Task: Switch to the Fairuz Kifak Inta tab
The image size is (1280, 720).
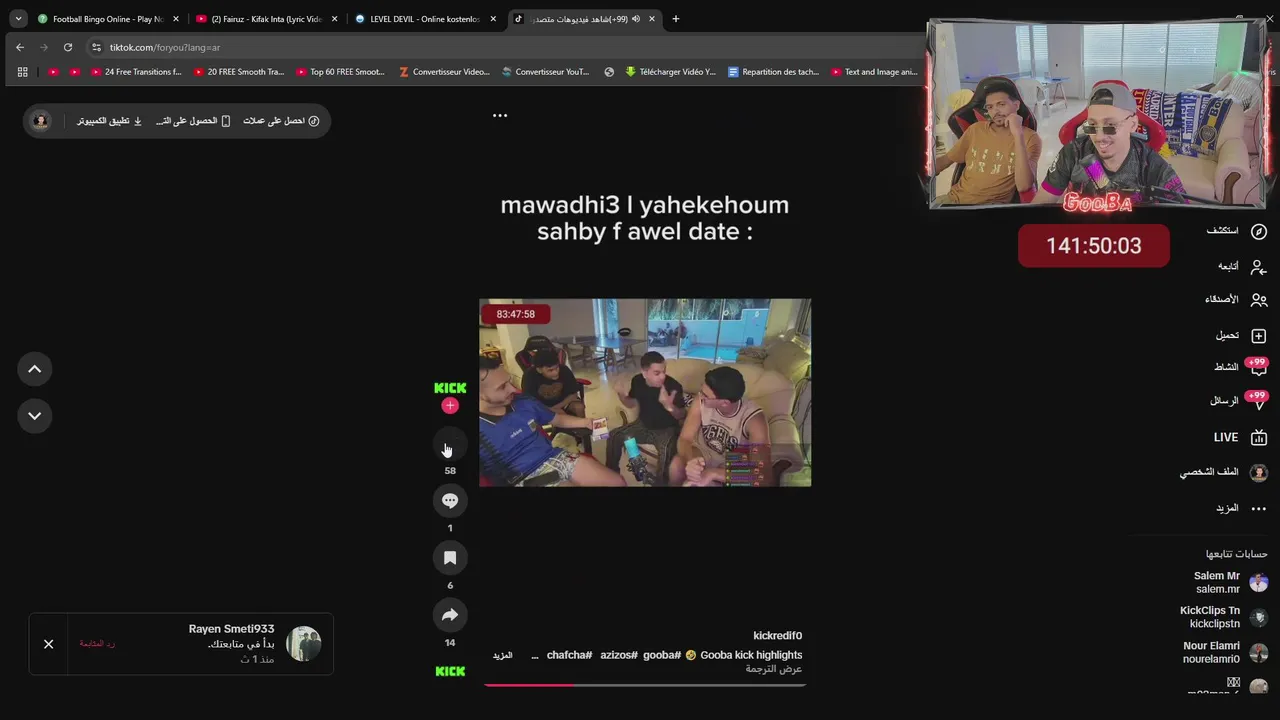Action: point(267,19)
